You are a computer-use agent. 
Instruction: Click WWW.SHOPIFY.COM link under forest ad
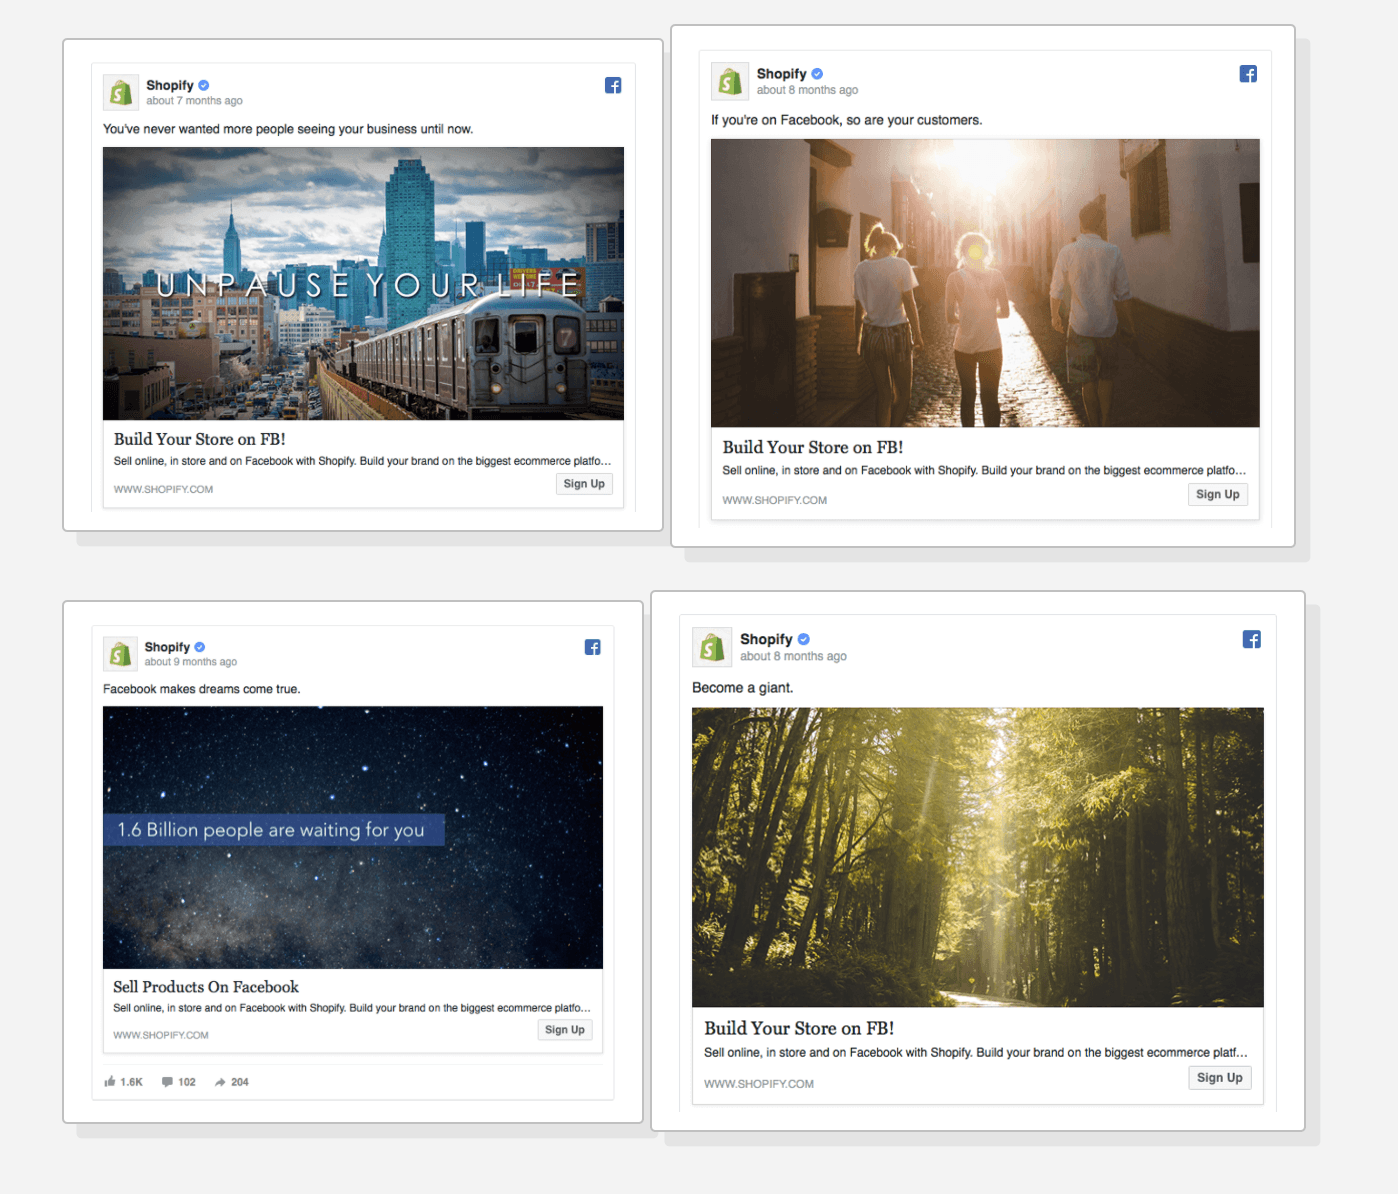click(759, 1084)
